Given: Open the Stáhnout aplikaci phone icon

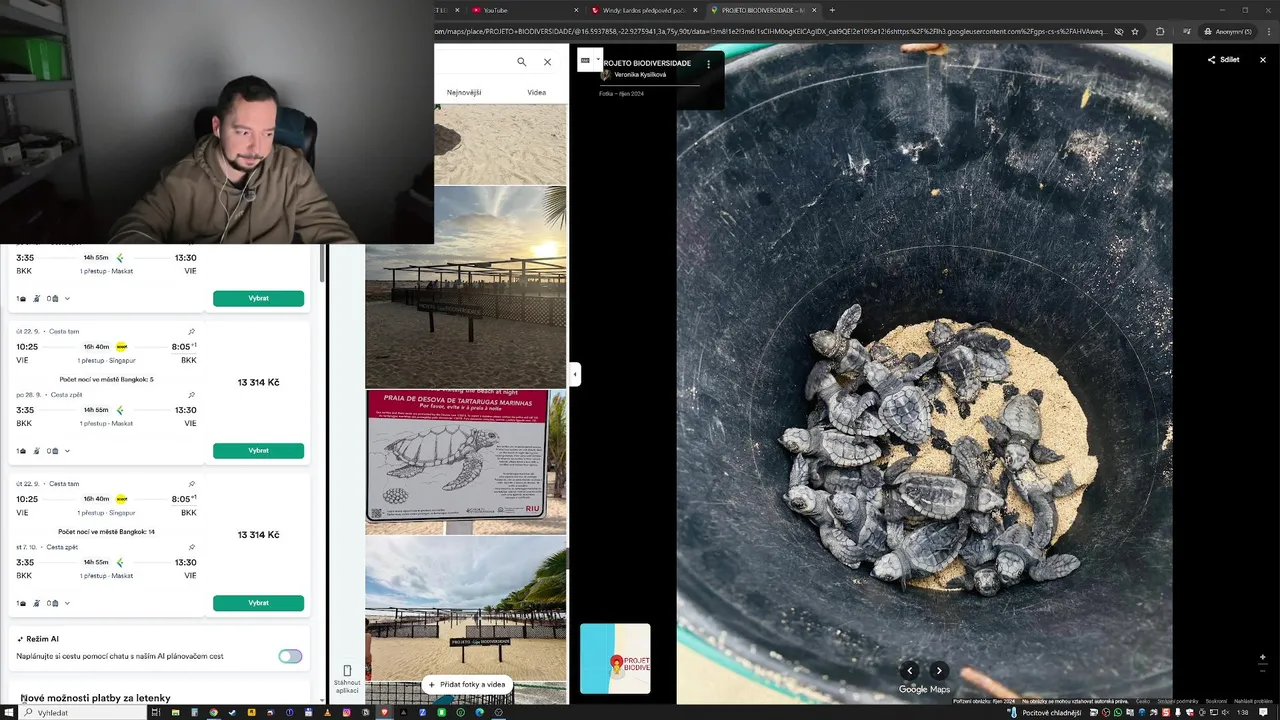Looking at the screenshot, I should pos(347,671).
